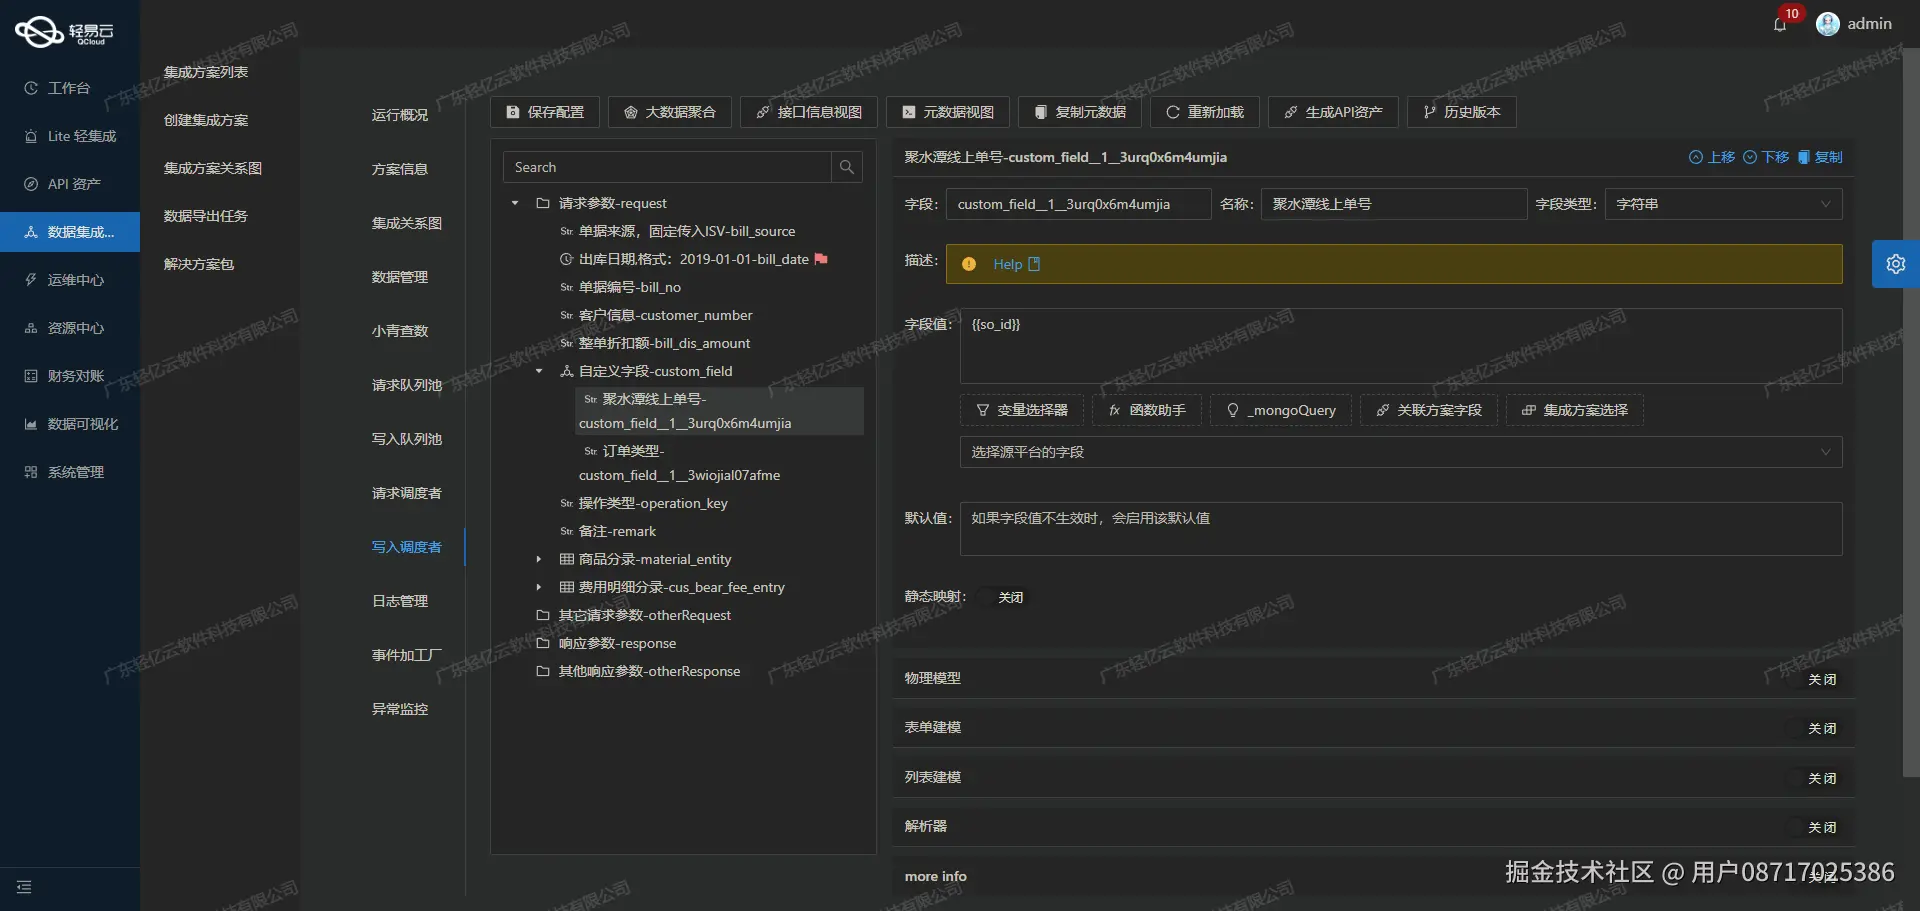Open the 函数助手 function helper

pos(1147,410)
